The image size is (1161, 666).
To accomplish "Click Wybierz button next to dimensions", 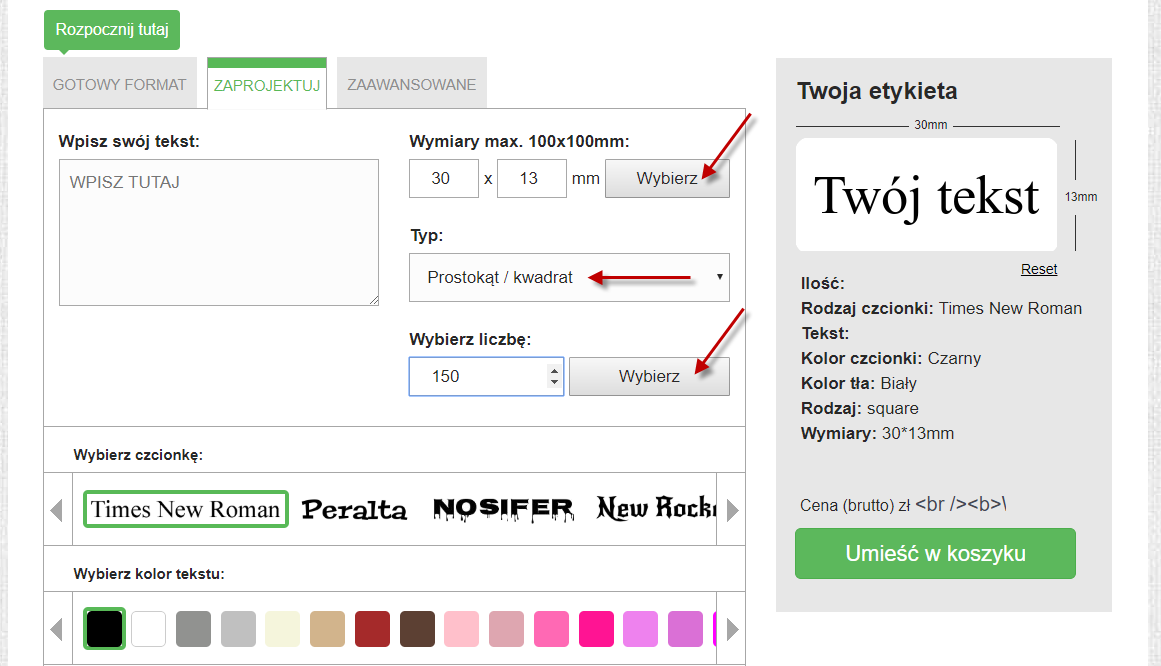I will pos(667,179).
